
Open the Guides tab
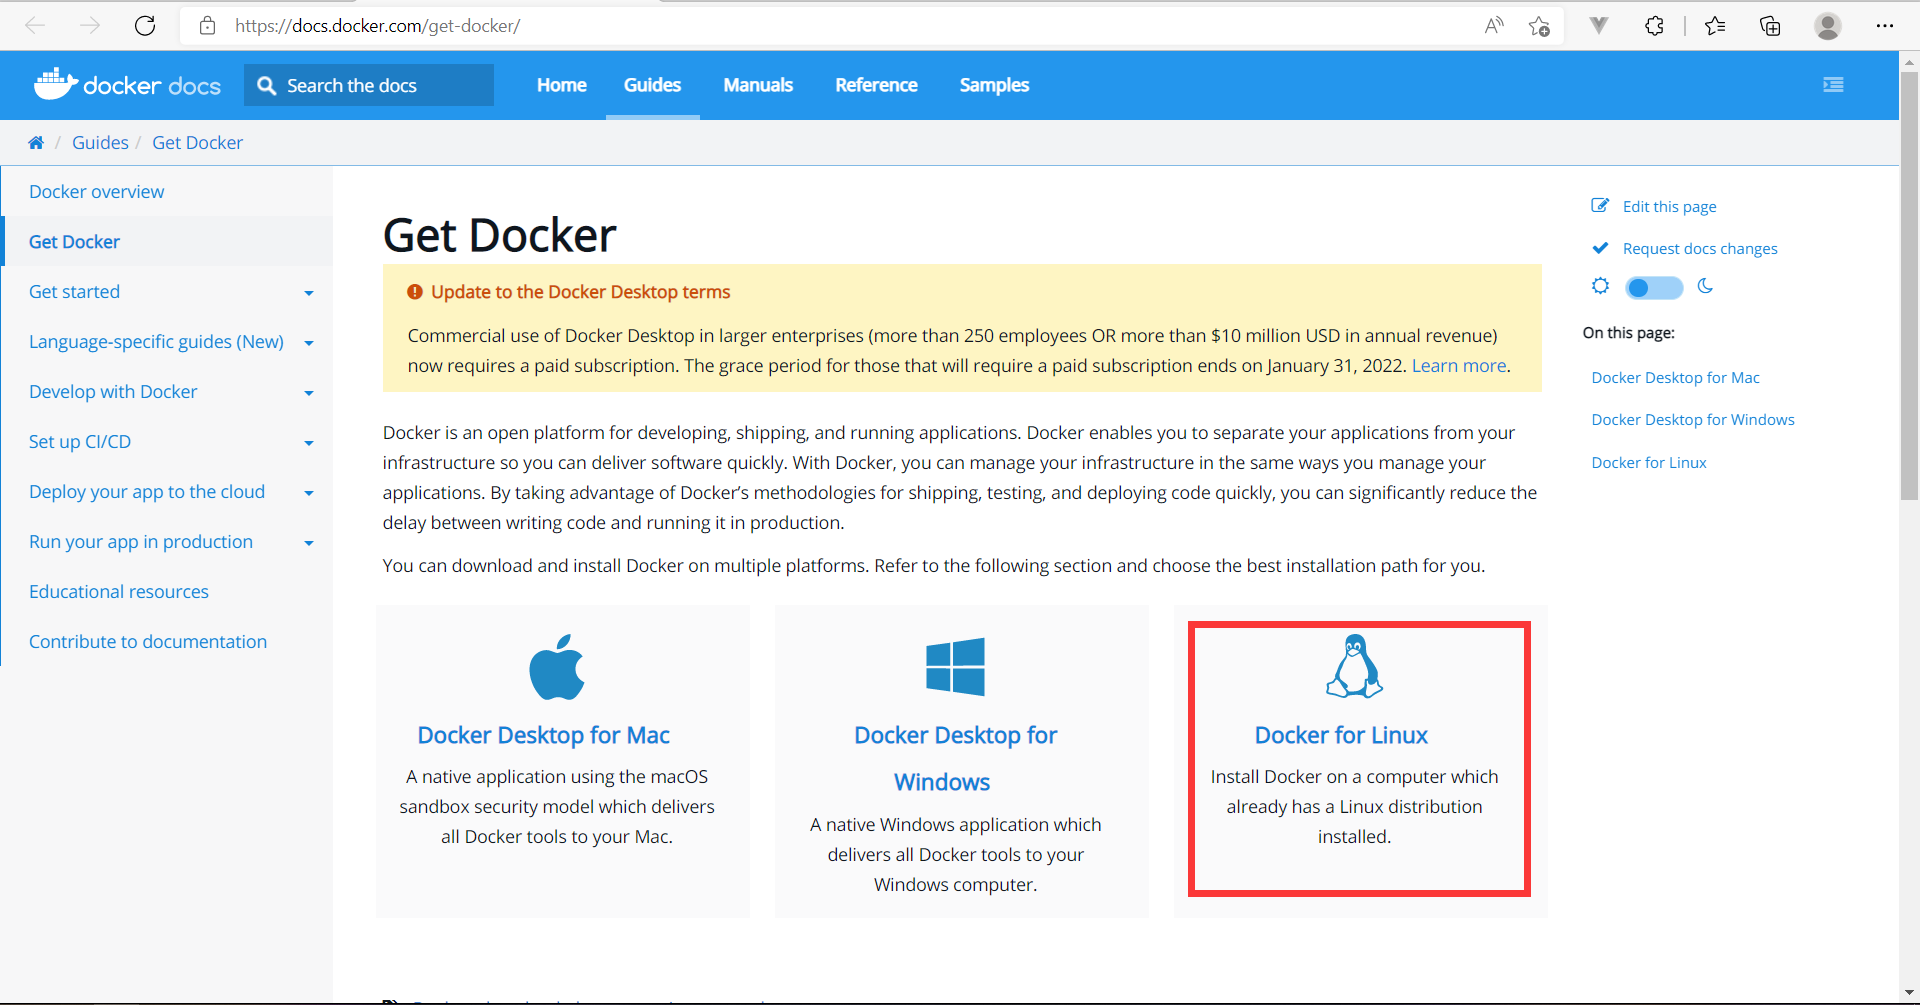click(x=653, y=85)
